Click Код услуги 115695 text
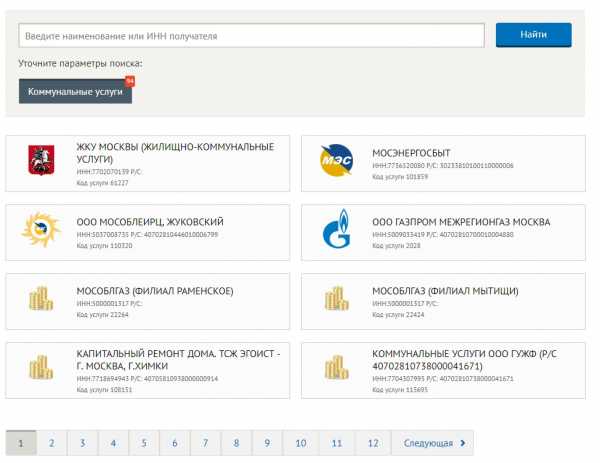Viewport: 600px width, 463px height. point(400,390)
